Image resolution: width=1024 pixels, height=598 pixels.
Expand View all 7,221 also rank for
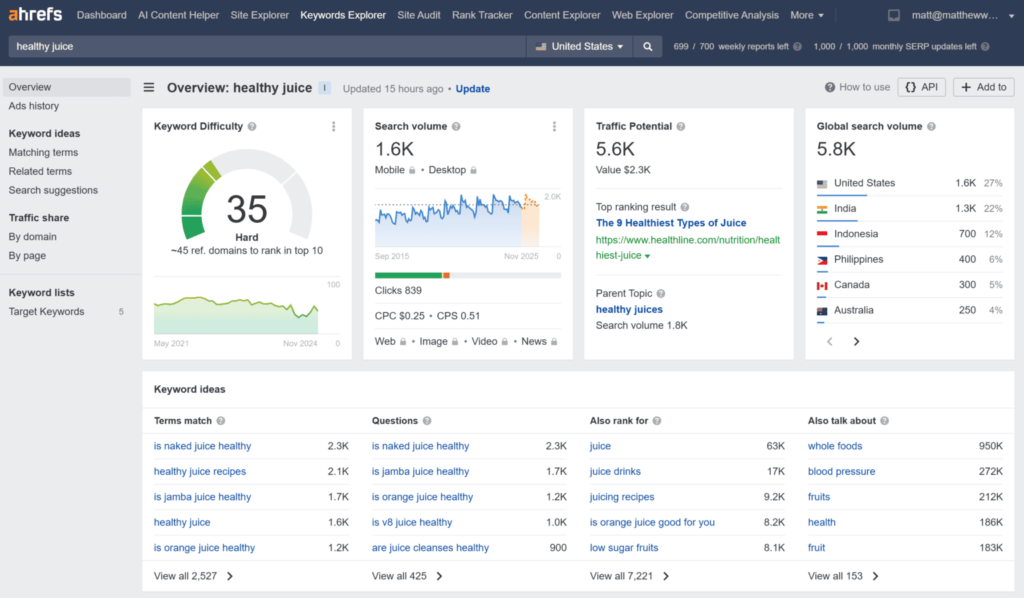630,576
